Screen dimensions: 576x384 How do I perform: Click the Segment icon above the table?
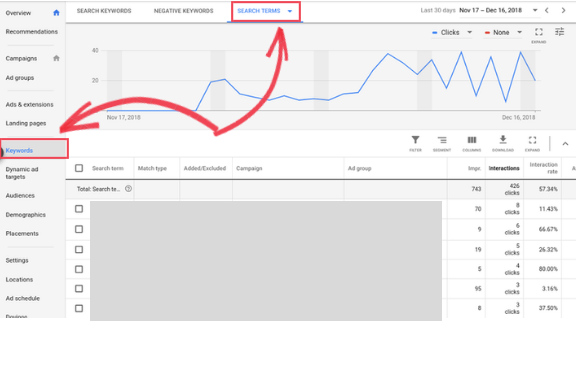442,140
